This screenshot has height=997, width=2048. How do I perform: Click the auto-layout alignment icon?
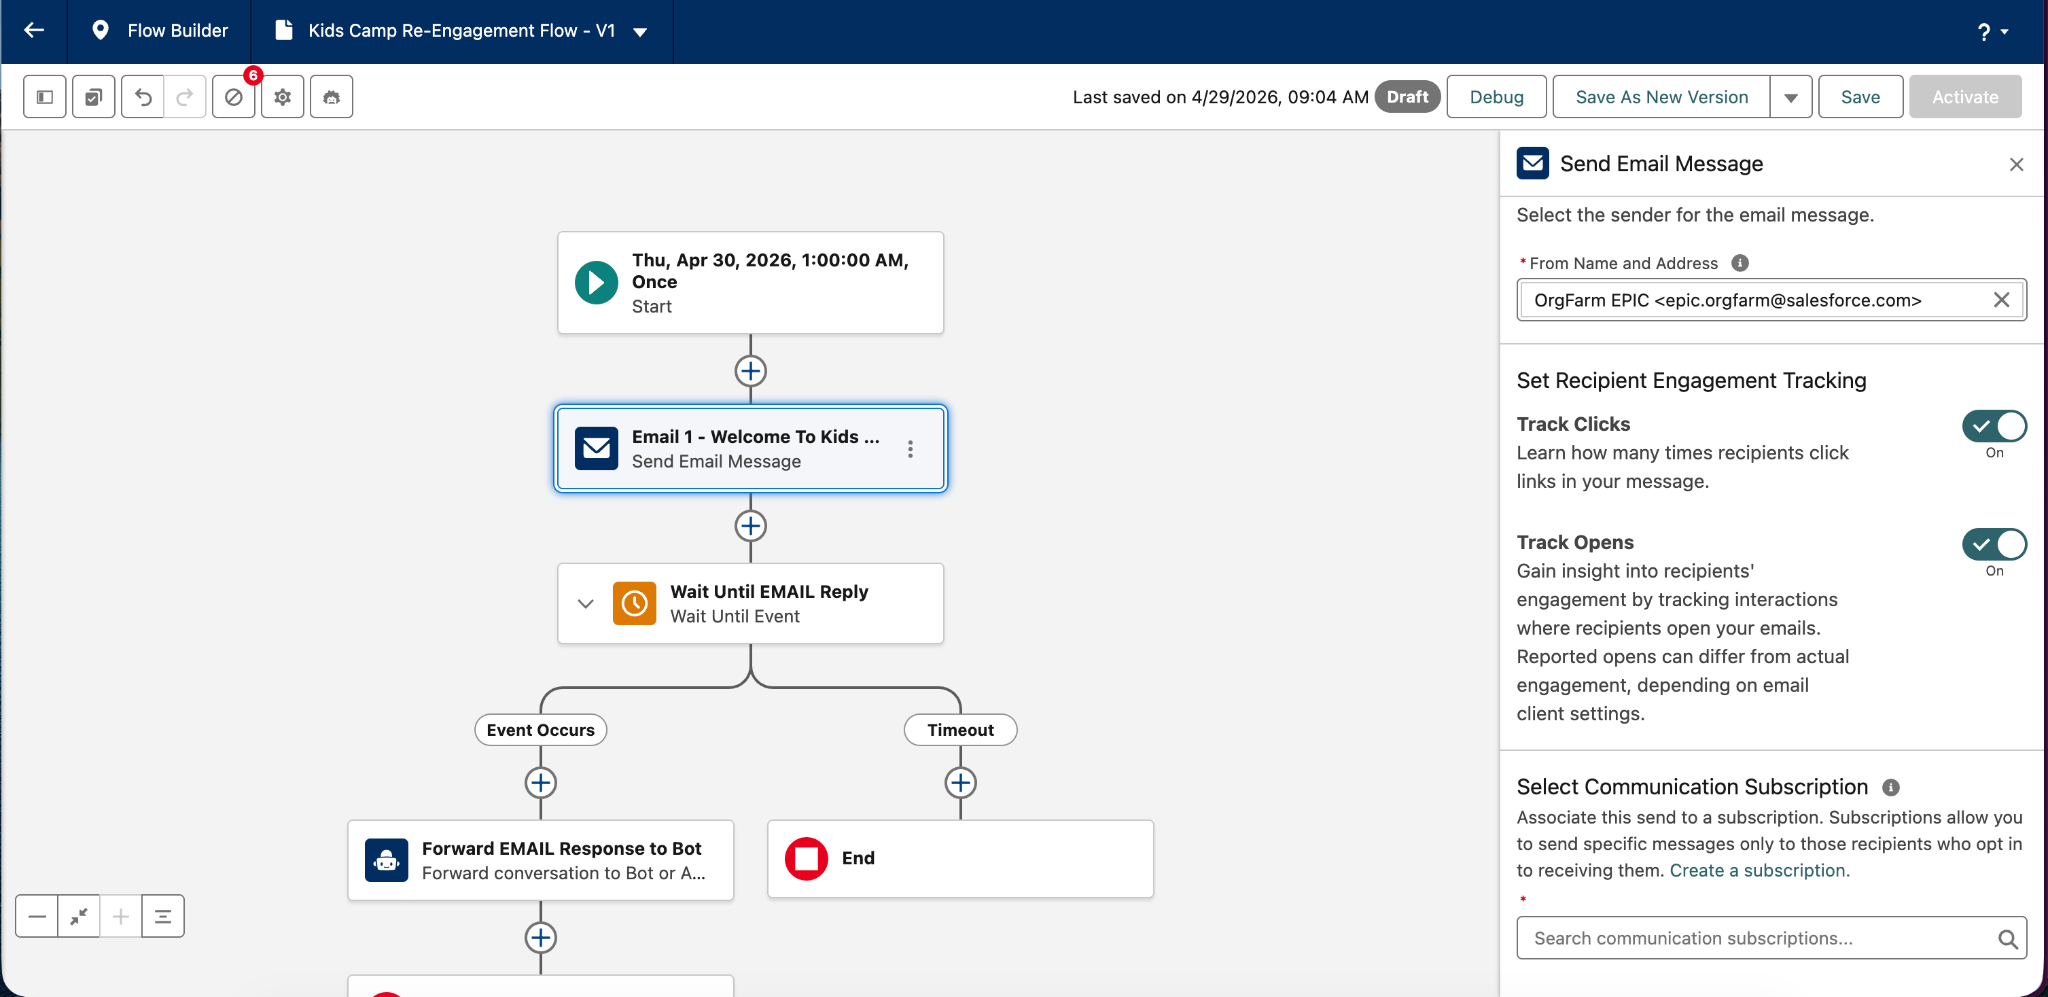[x=163, y=916]
